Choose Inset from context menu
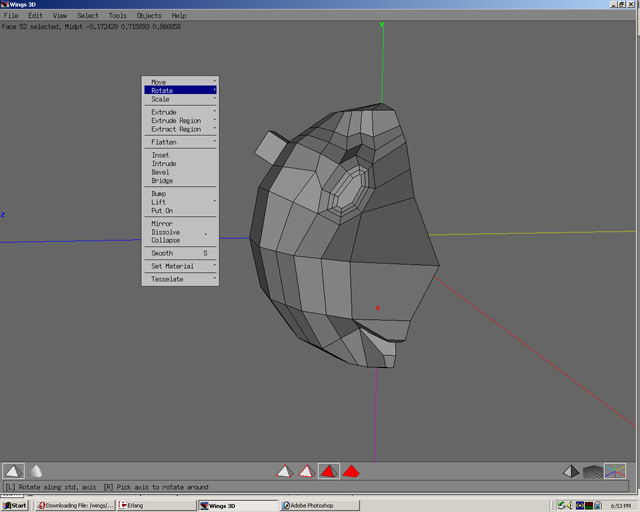The image size is (640, 512). pos(180,155)
